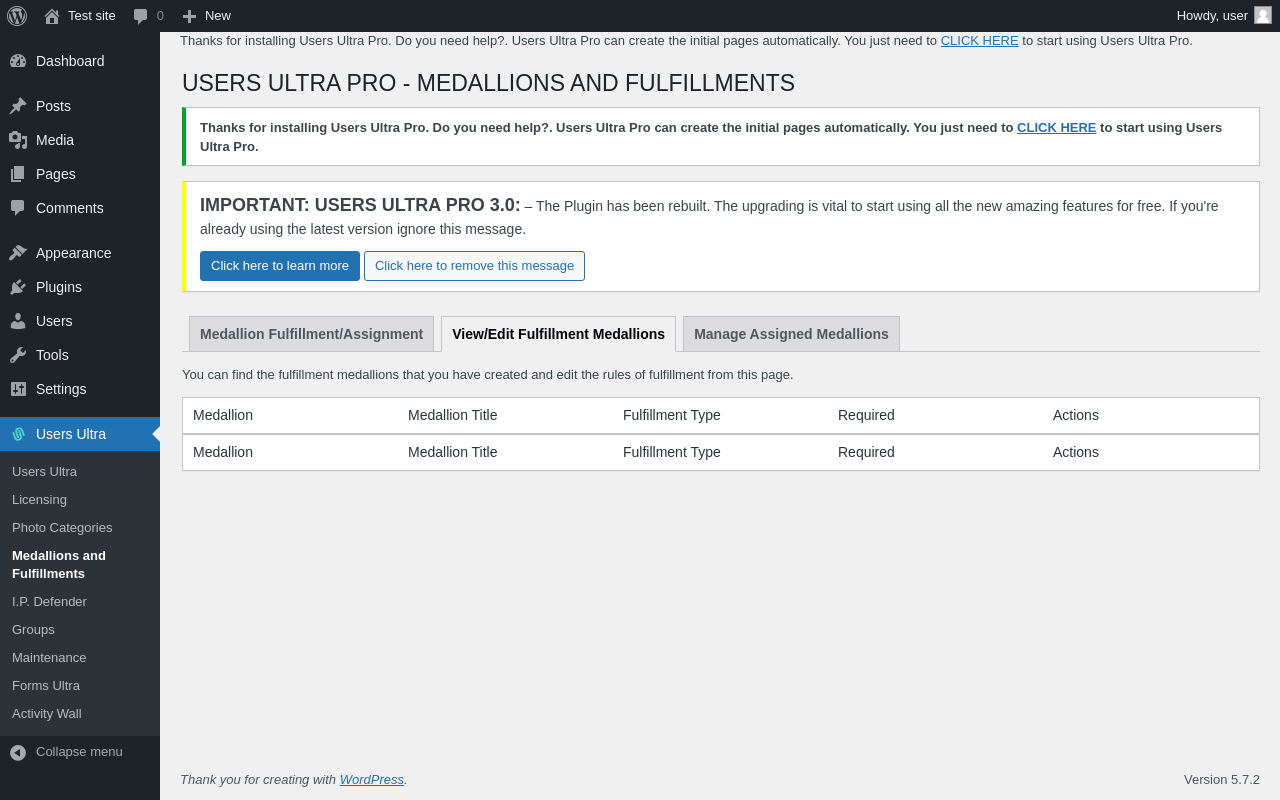Open the WordPress link in footer
This screenshot has height=800, width=1280.
point(371,780)
